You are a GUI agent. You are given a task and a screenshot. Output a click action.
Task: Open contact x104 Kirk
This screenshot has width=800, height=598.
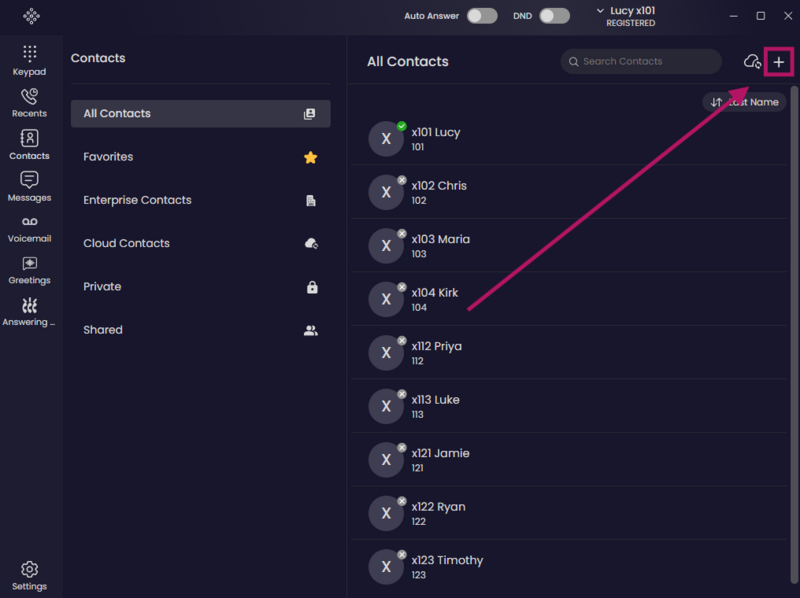tap(568, 299)
